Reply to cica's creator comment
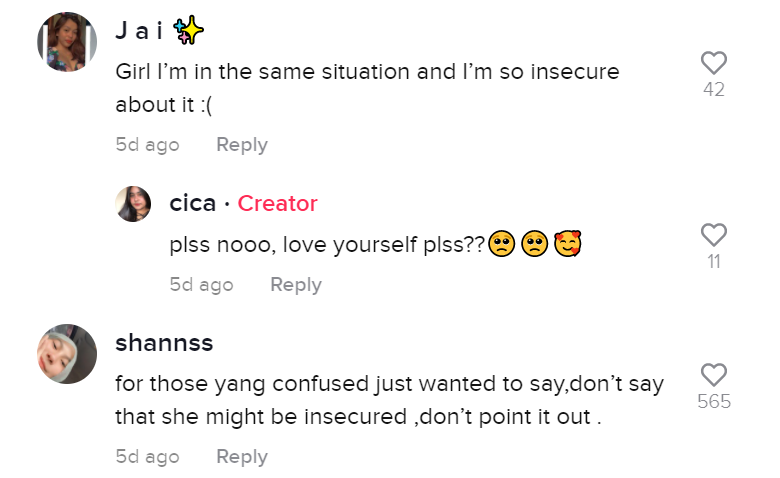The width and height of the screenshot is (780, 478). (x=296, y=285)
